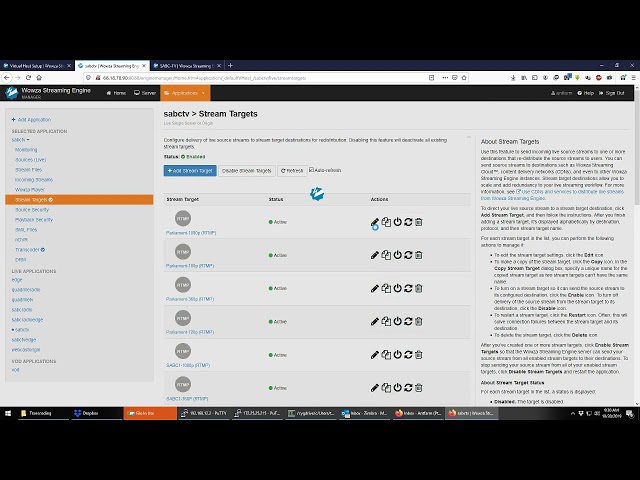Open Incoming Streams in the sidebar

point(34,180)
